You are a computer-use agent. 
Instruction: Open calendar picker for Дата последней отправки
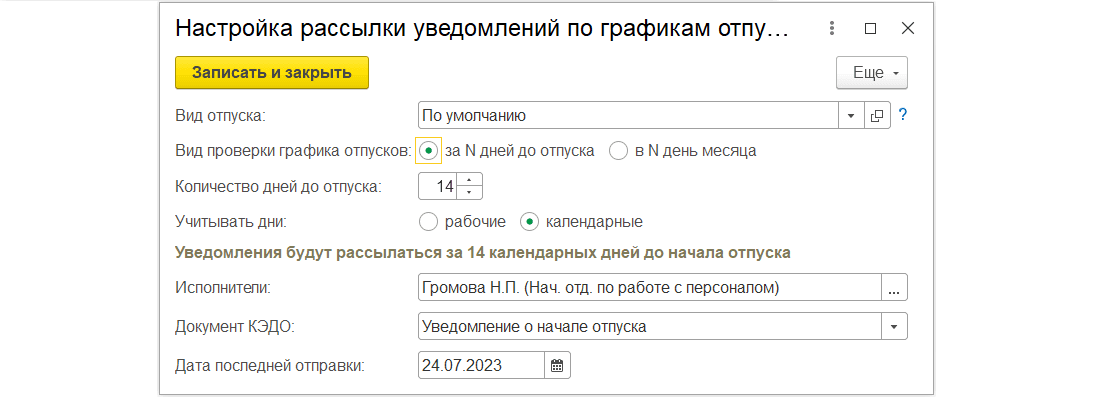pos(557,365)
